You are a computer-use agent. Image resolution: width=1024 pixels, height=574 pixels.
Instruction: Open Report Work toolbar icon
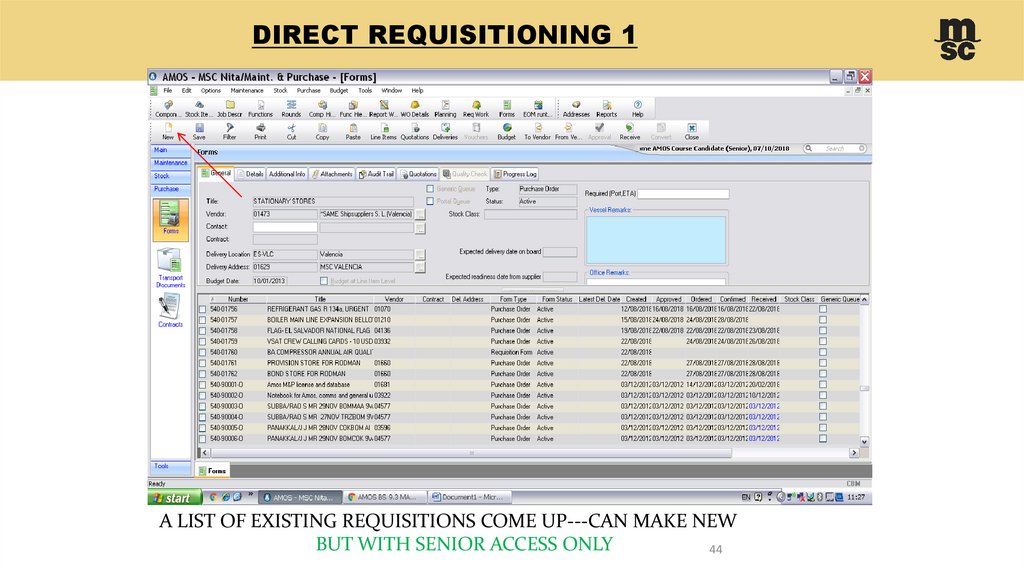[383, 108]
